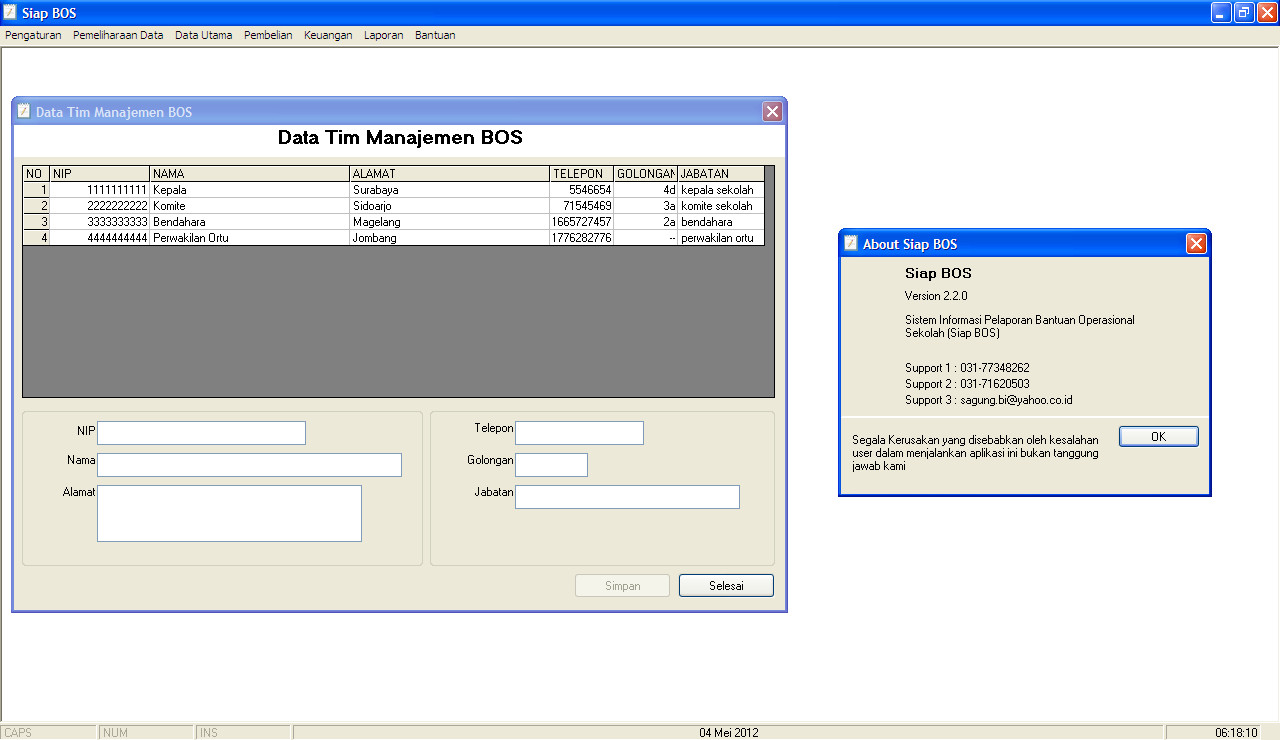Click the Alamat text area
1280x740 pixels.
tap(228, 512)
